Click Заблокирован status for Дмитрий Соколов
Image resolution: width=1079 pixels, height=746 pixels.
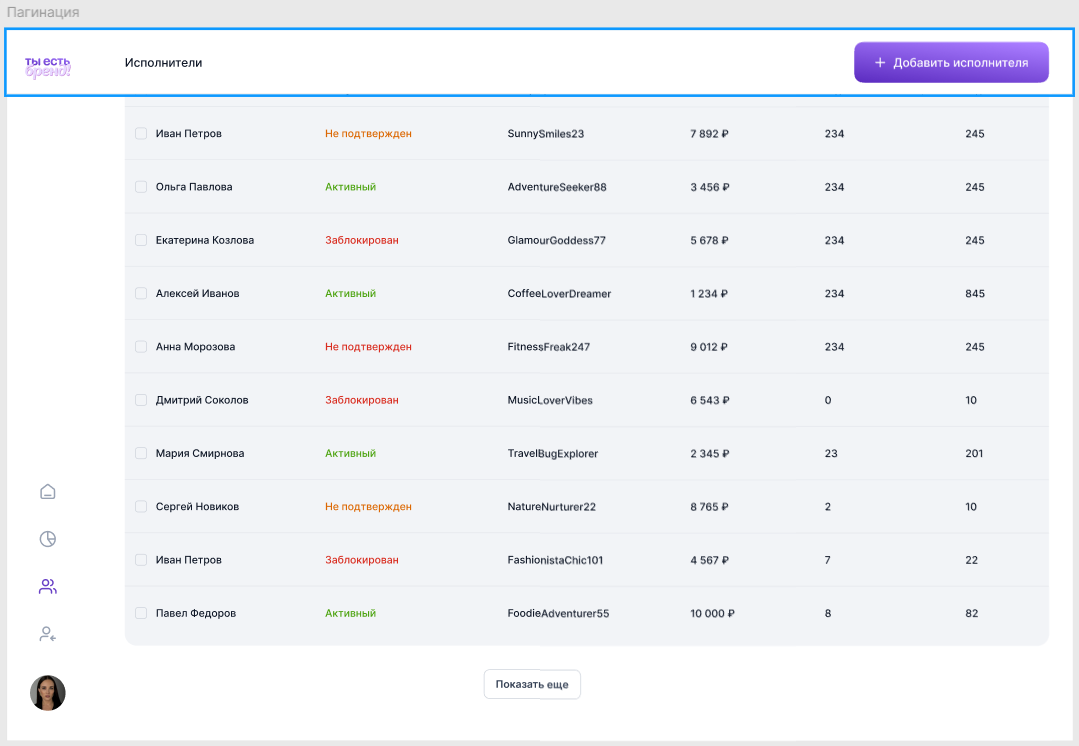pyautogui.click(x=361, y=400)
